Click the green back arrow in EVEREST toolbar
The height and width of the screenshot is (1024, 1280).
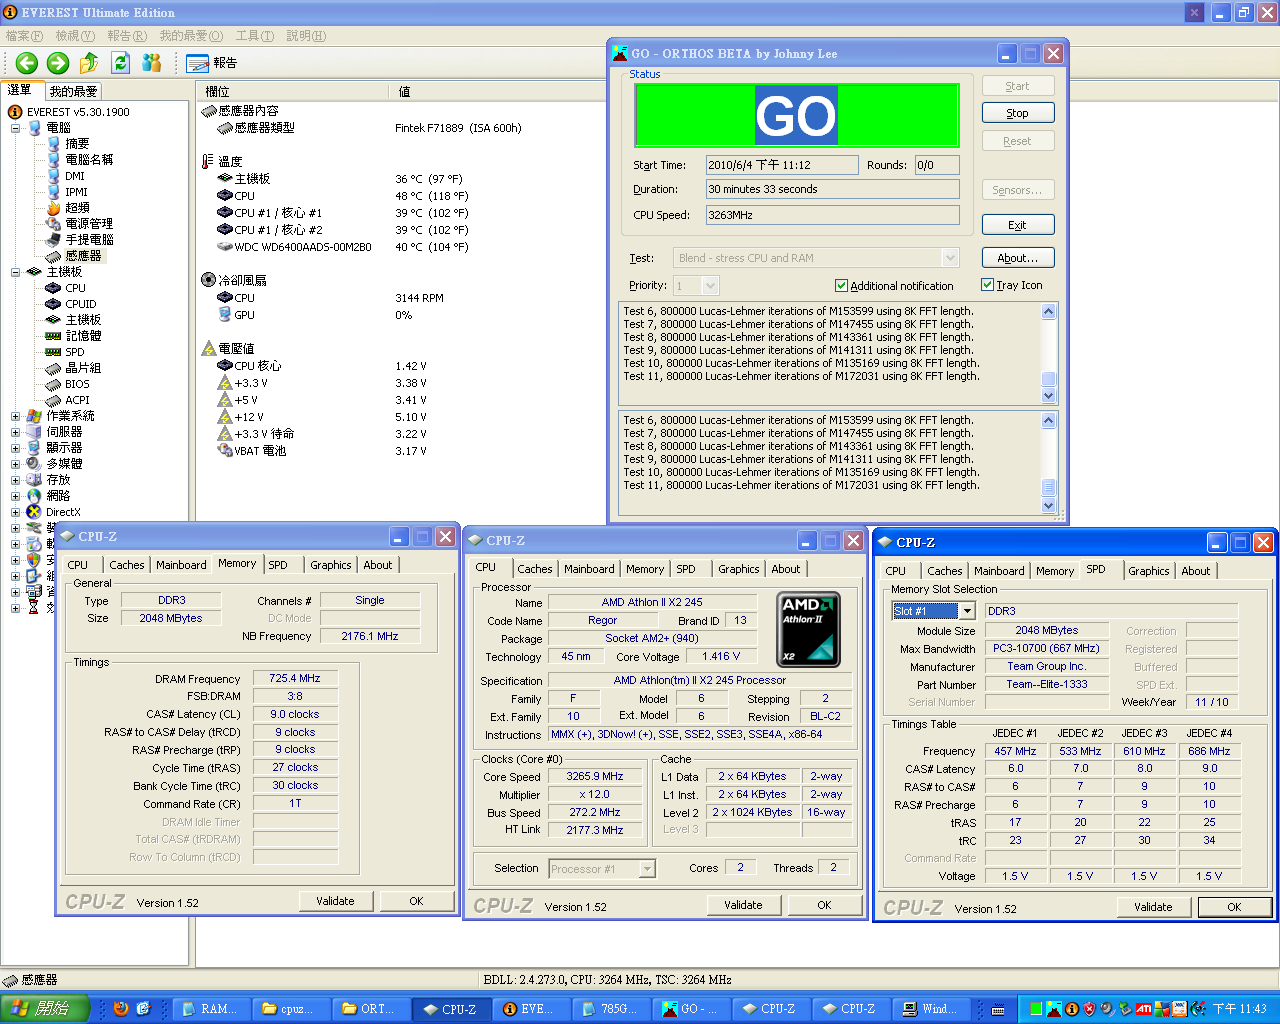(27, 63)
